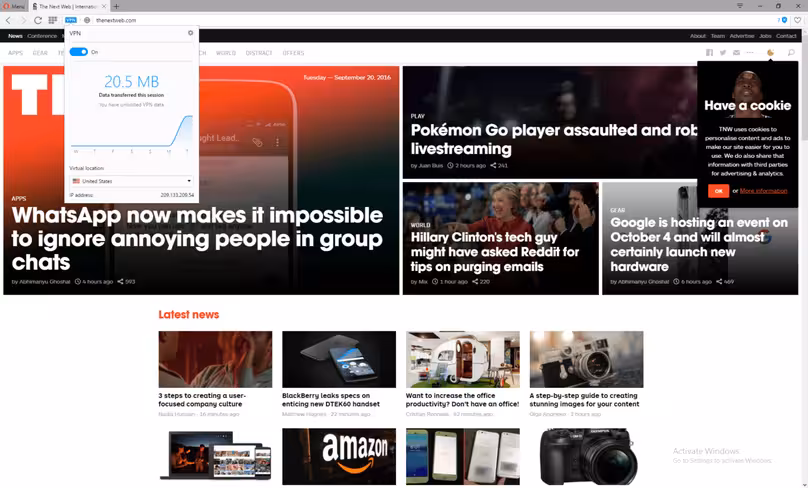Screen dimensions: 808x488
Task: Open the Opera Menu button
Action: pyautogui.click(x=13, y=6)
